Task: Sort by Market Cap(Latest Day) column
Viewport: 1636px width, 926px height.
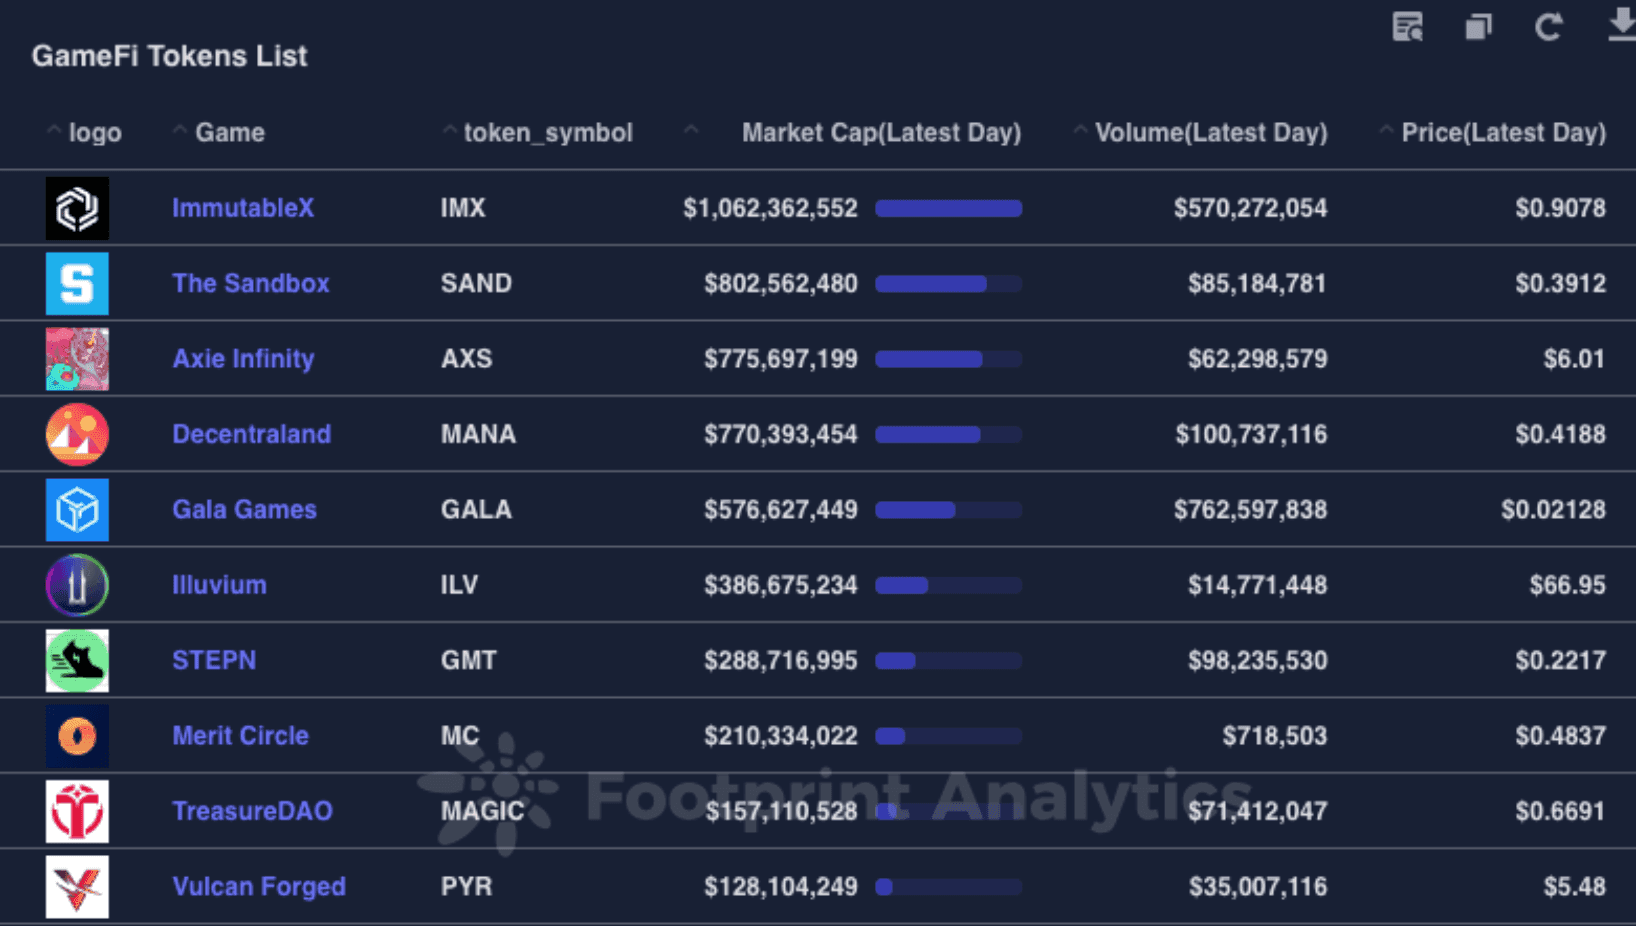Action: [880, 133]
